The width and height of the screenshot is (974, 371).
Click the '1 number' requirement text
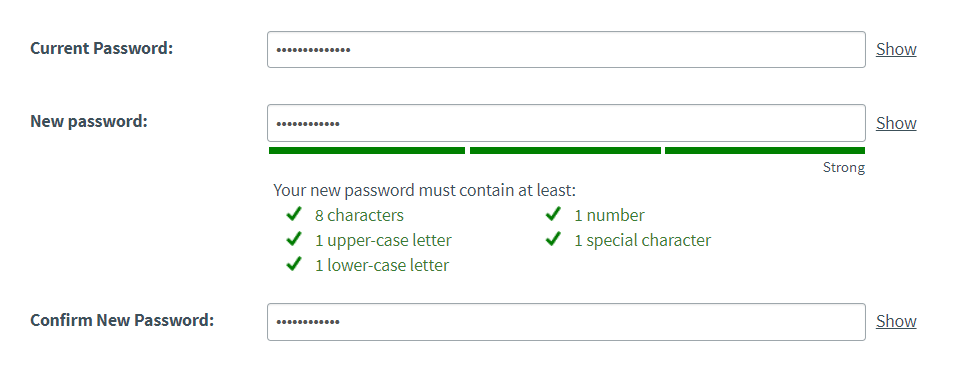coord(609,216)
